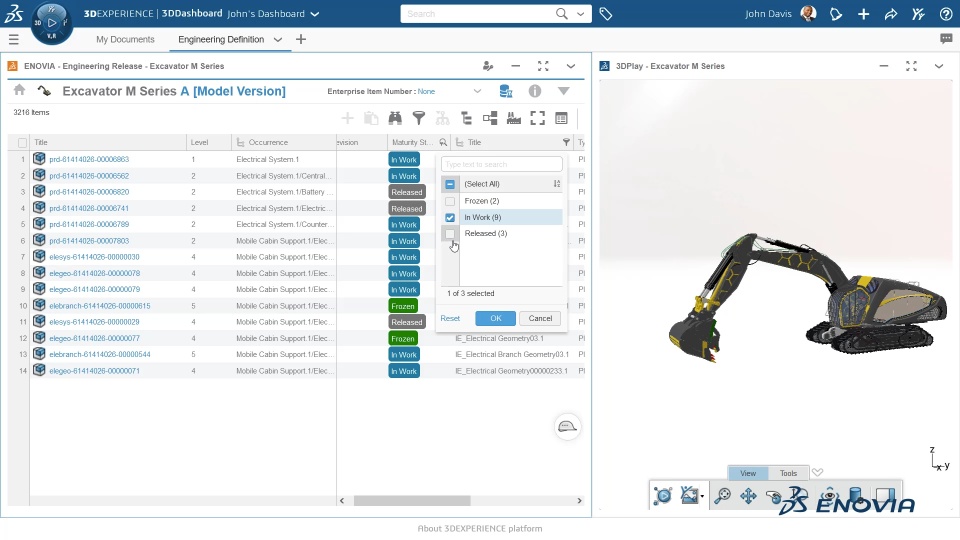Check the Released (3) filter option
960x540 pixels.
coord(450,233)
